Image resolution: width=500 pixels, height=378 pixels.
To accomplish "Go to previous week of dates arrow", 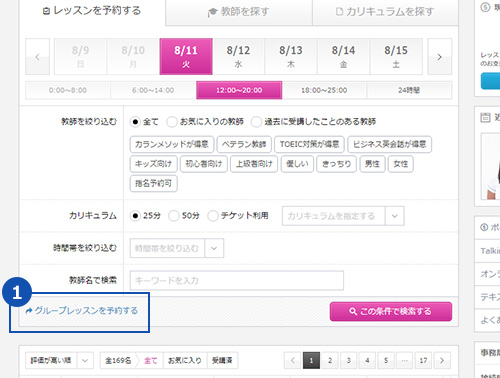I will click(37, 56).
